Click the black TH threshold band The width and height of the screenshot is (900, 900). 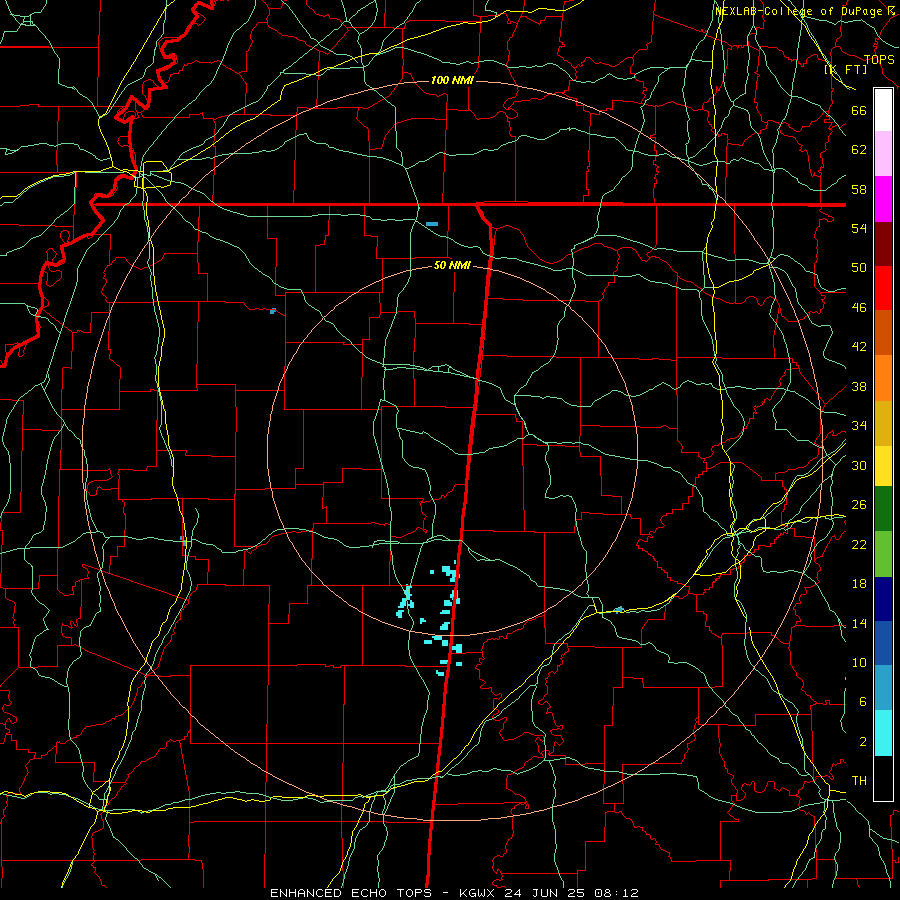click(x=883, y=778)
